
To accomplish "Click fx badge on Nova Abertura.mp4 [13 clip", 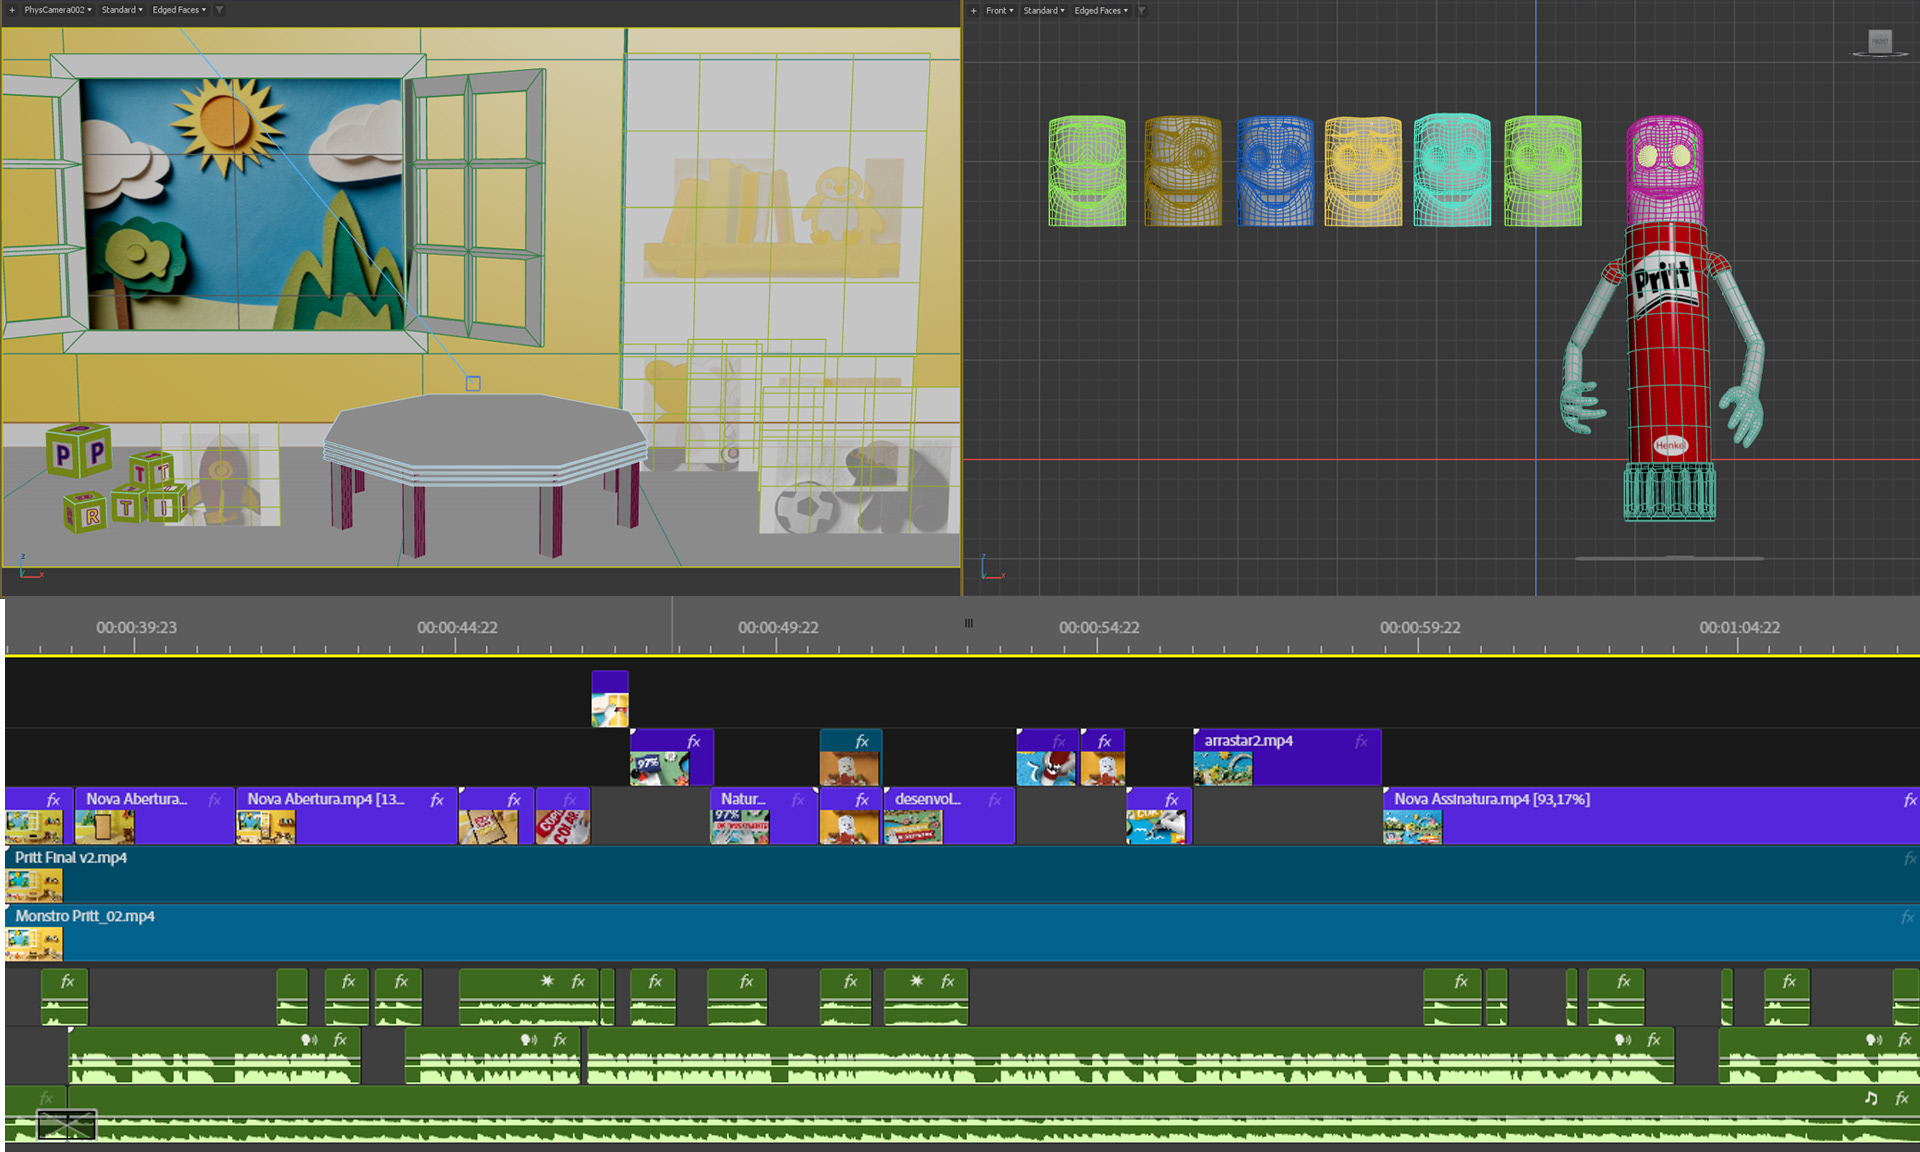I will click(437, 800).
